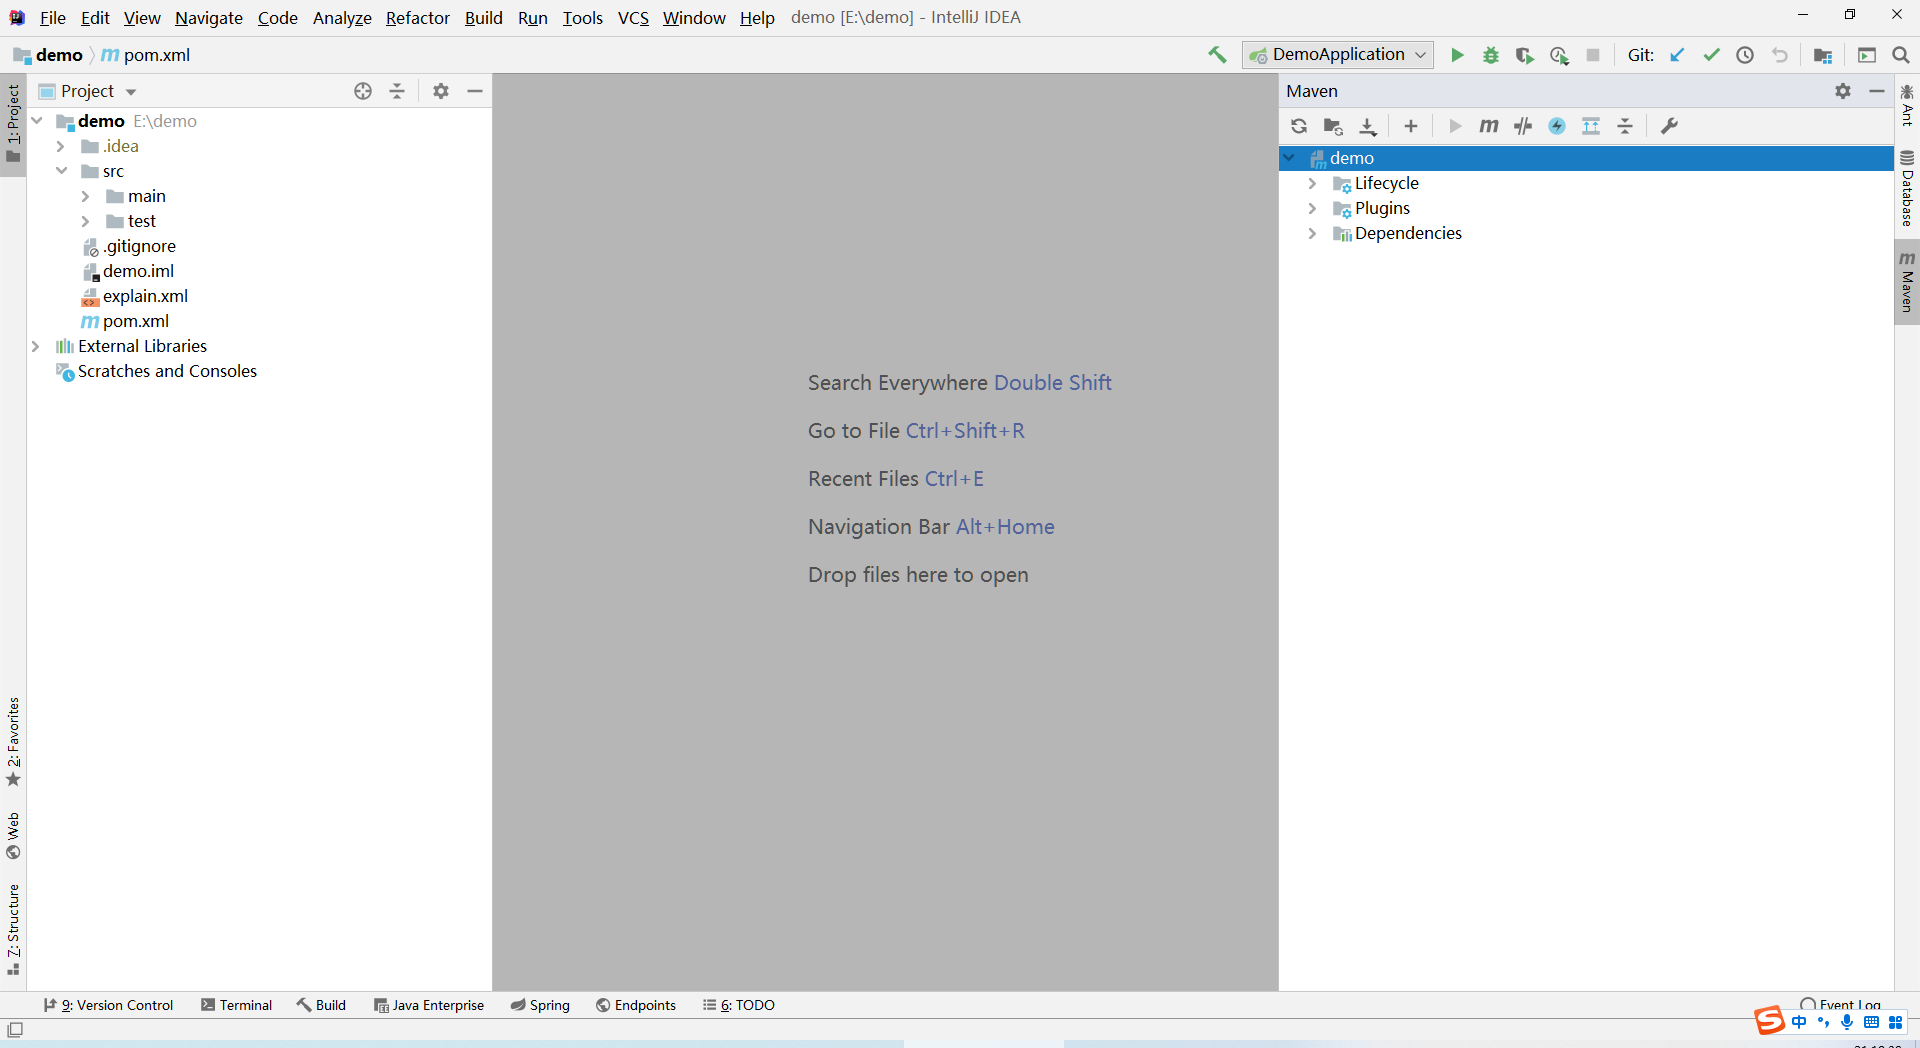Open Maven settings wrench icon
This screenshot has width=1920, height=1048.
point(1669,126)
